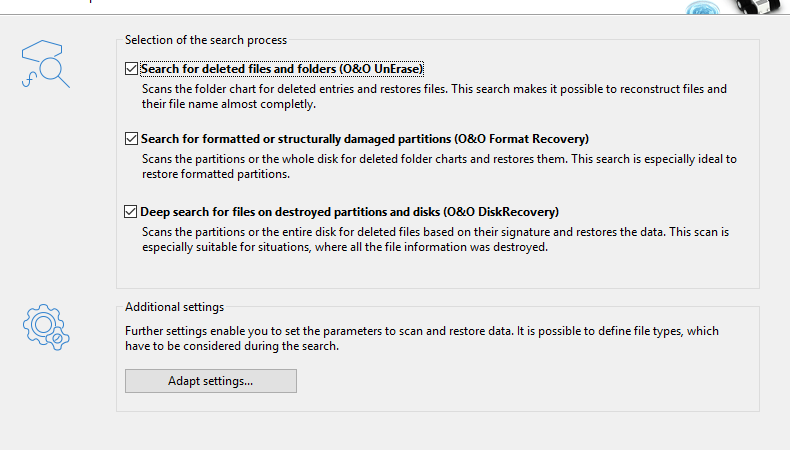The image size is (790, 450).
Task: Click the 'Further settings enable you' paragraph
Action: tap(422, 338)
